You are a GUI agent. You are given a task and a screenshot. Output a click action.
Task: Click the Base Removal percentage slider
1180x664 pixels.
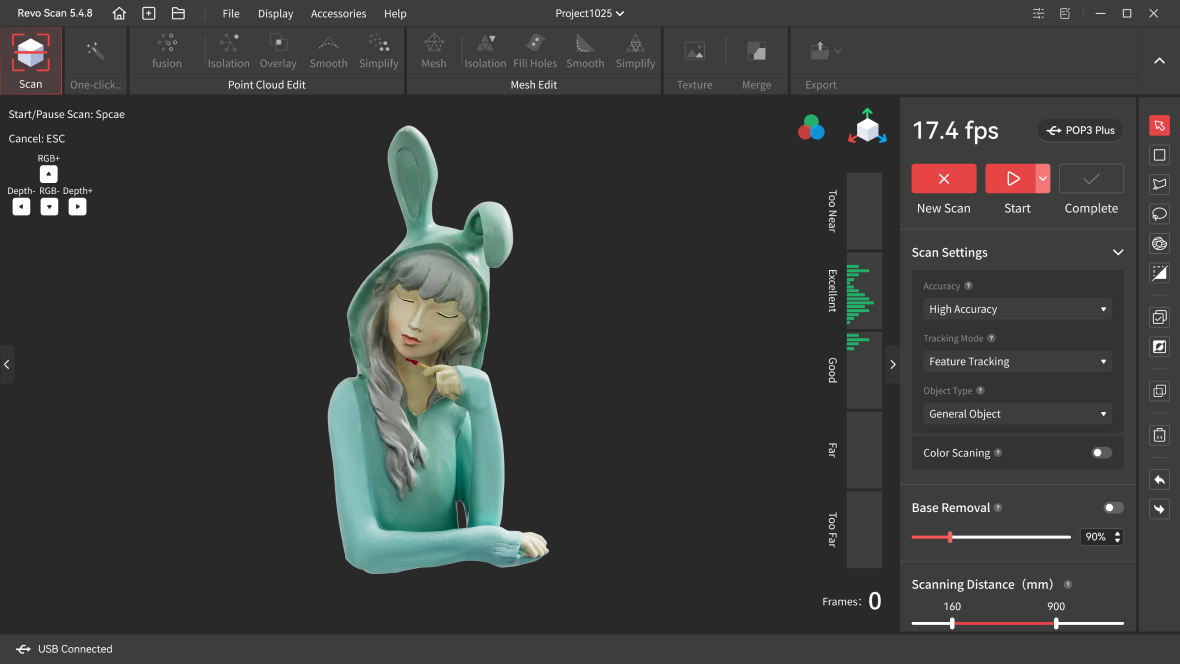[950, 537]
